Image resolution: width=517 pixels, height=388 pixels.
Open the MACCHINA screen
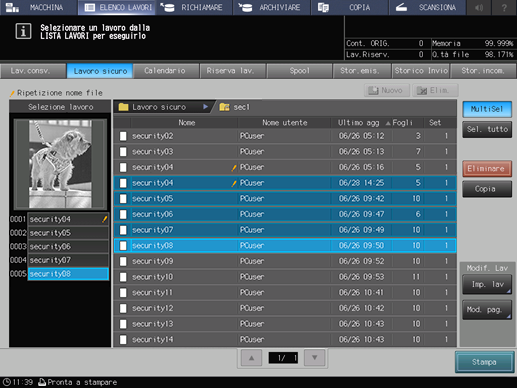tap(38, 7)
